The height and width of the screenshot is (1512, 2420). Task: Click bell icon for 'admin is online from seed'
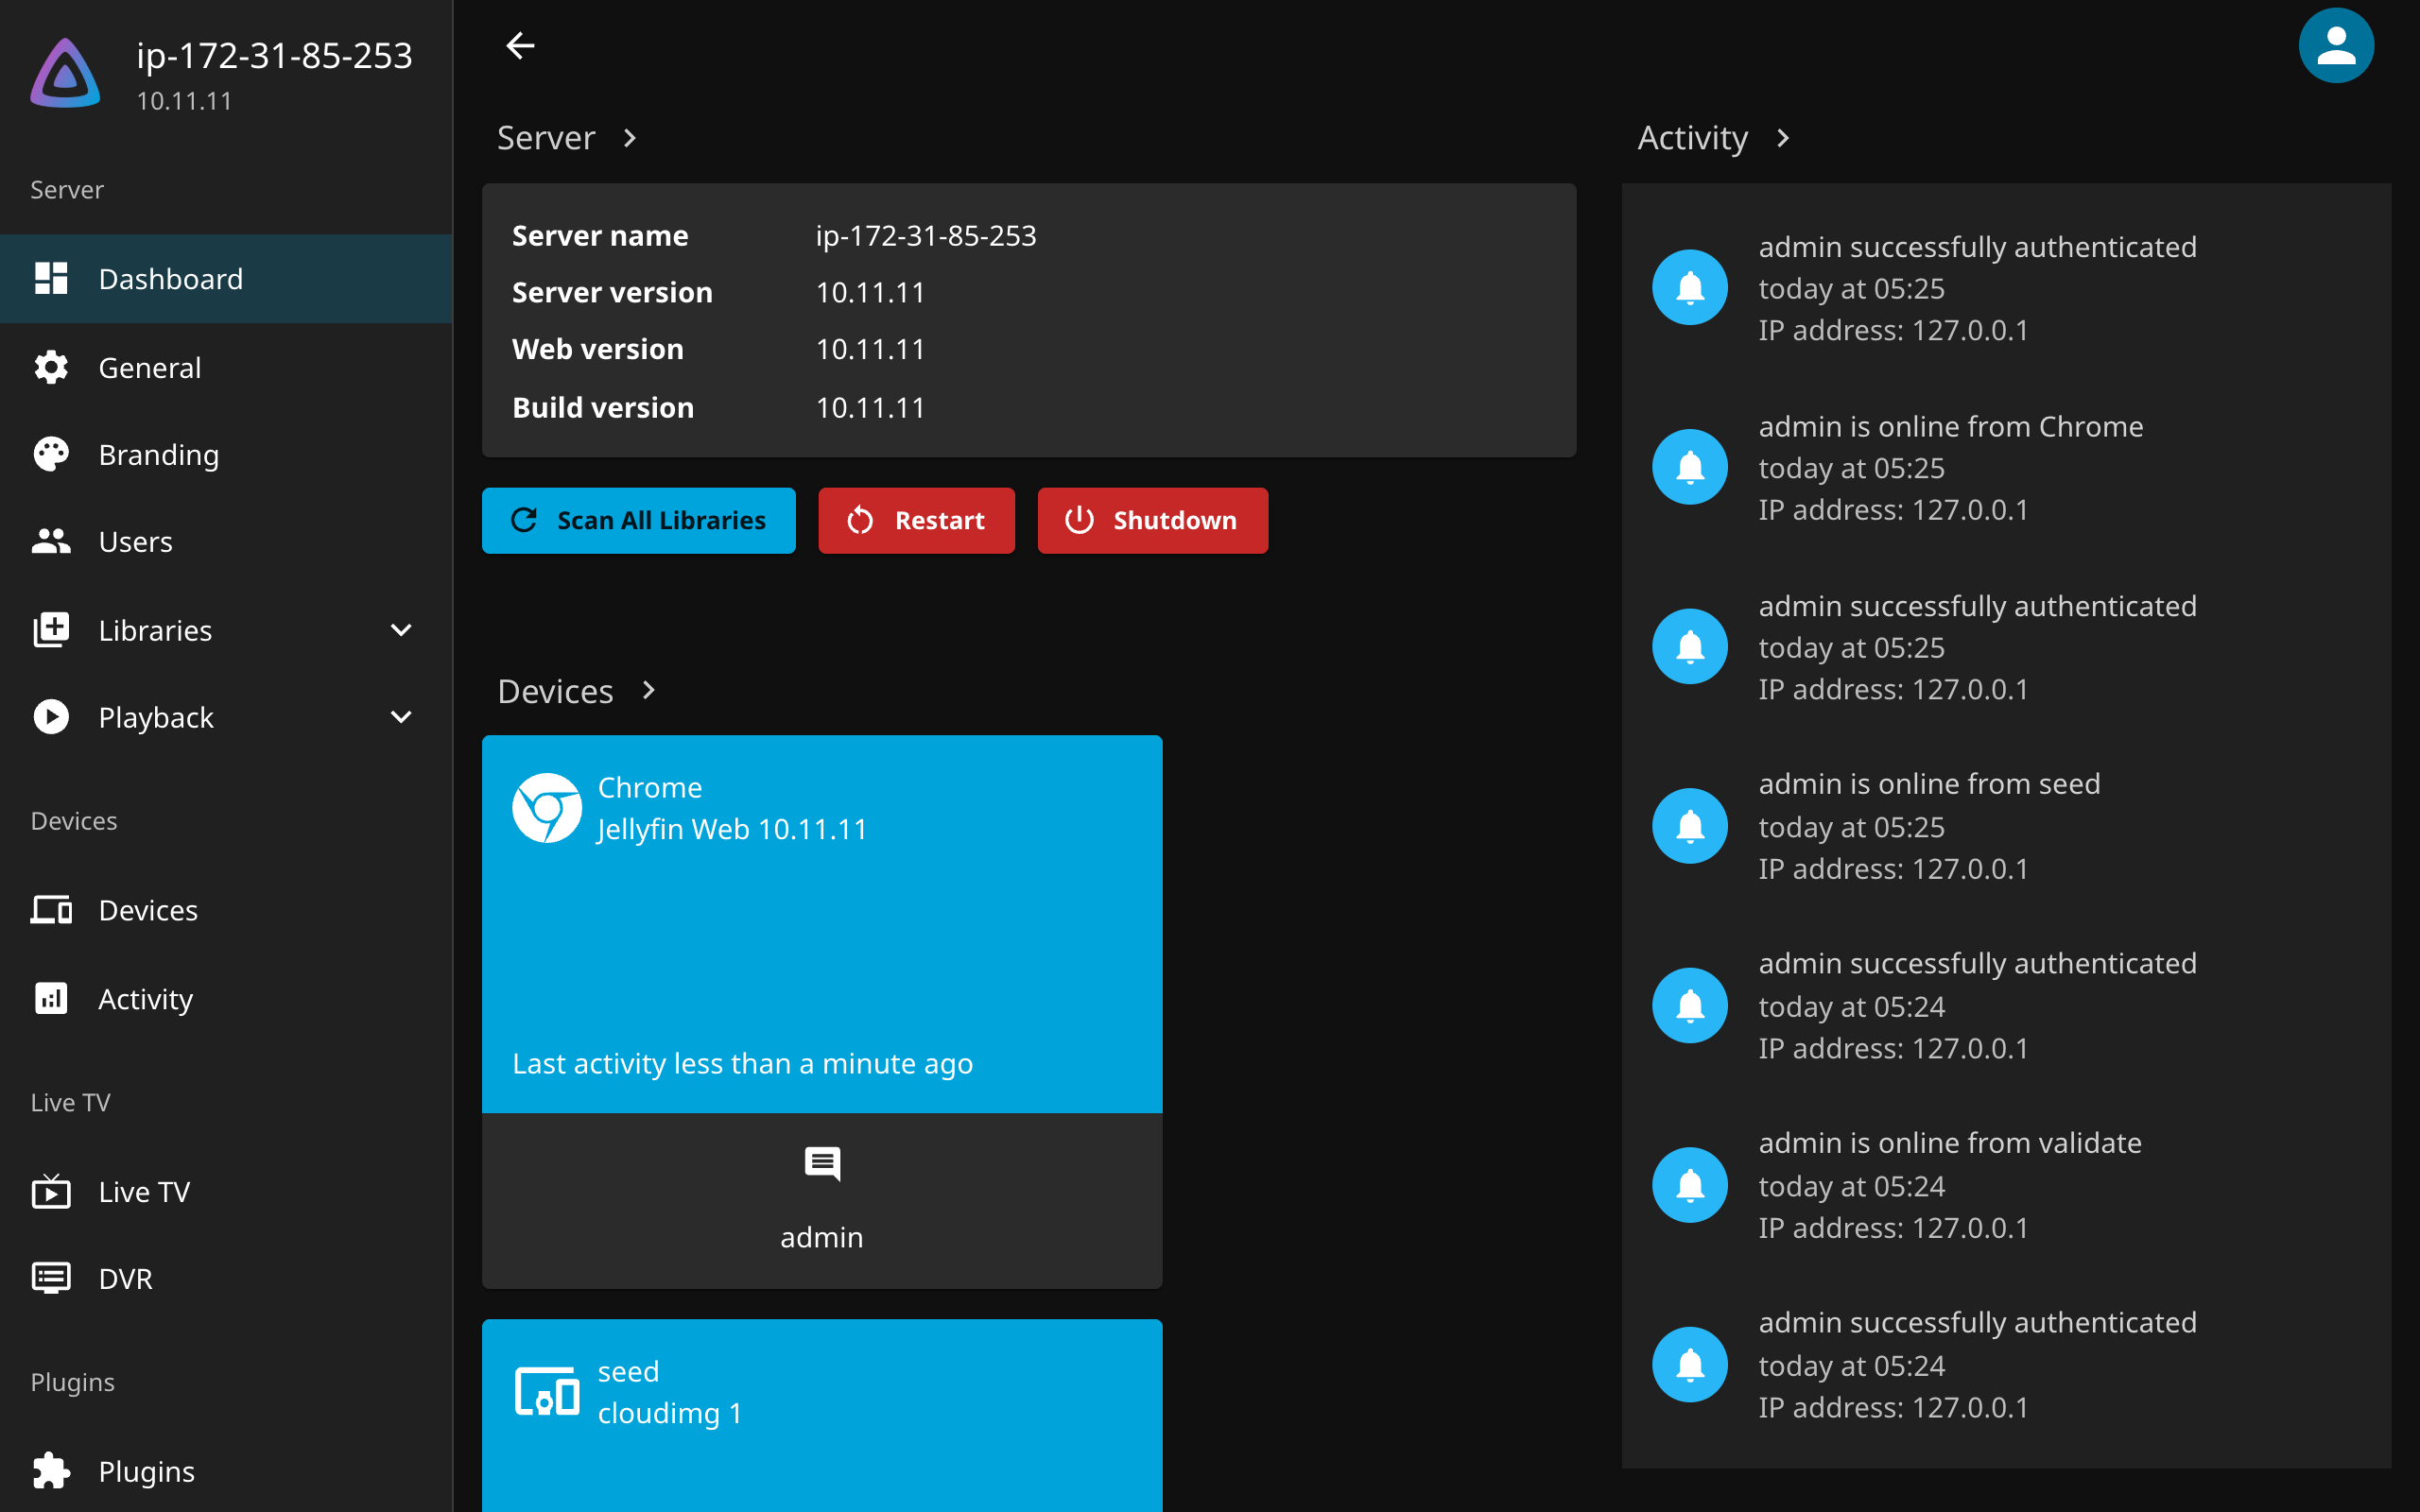[x=1690, y=826]
